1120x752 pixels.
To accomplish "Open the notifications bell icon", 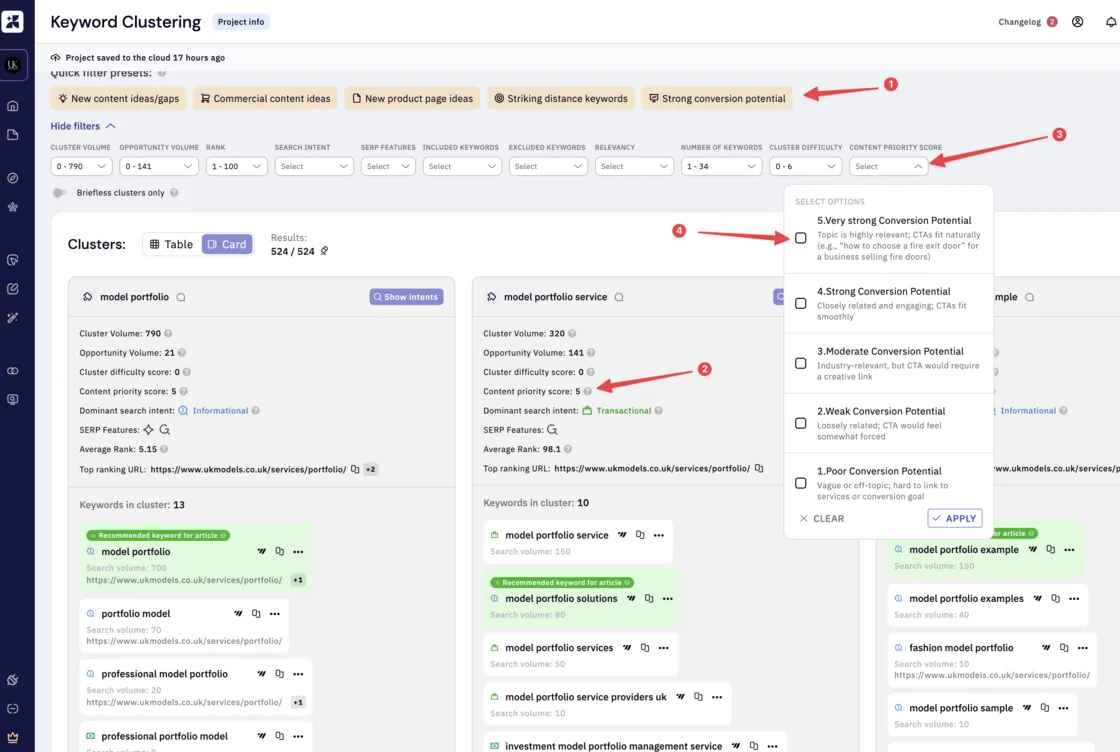I will pyautogui.click(x=1111, y=22).
